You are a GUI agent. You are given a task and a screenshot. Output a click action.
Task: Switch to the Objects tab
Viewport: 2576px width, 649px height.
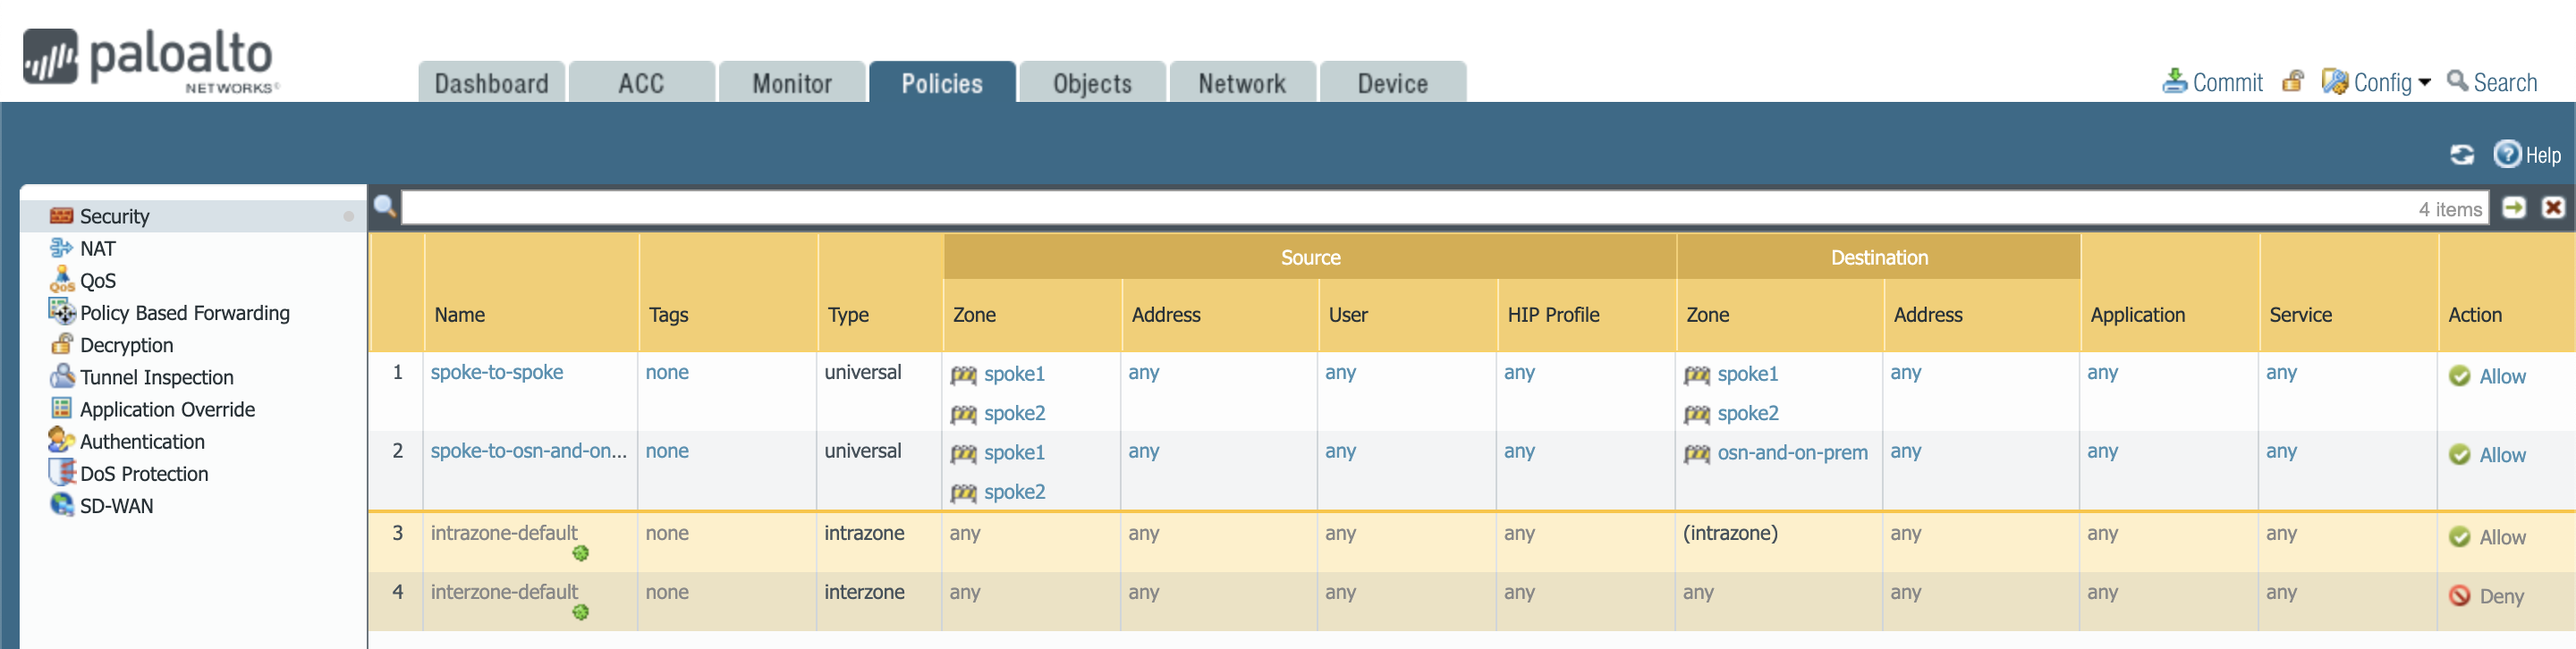(1091, 83)
